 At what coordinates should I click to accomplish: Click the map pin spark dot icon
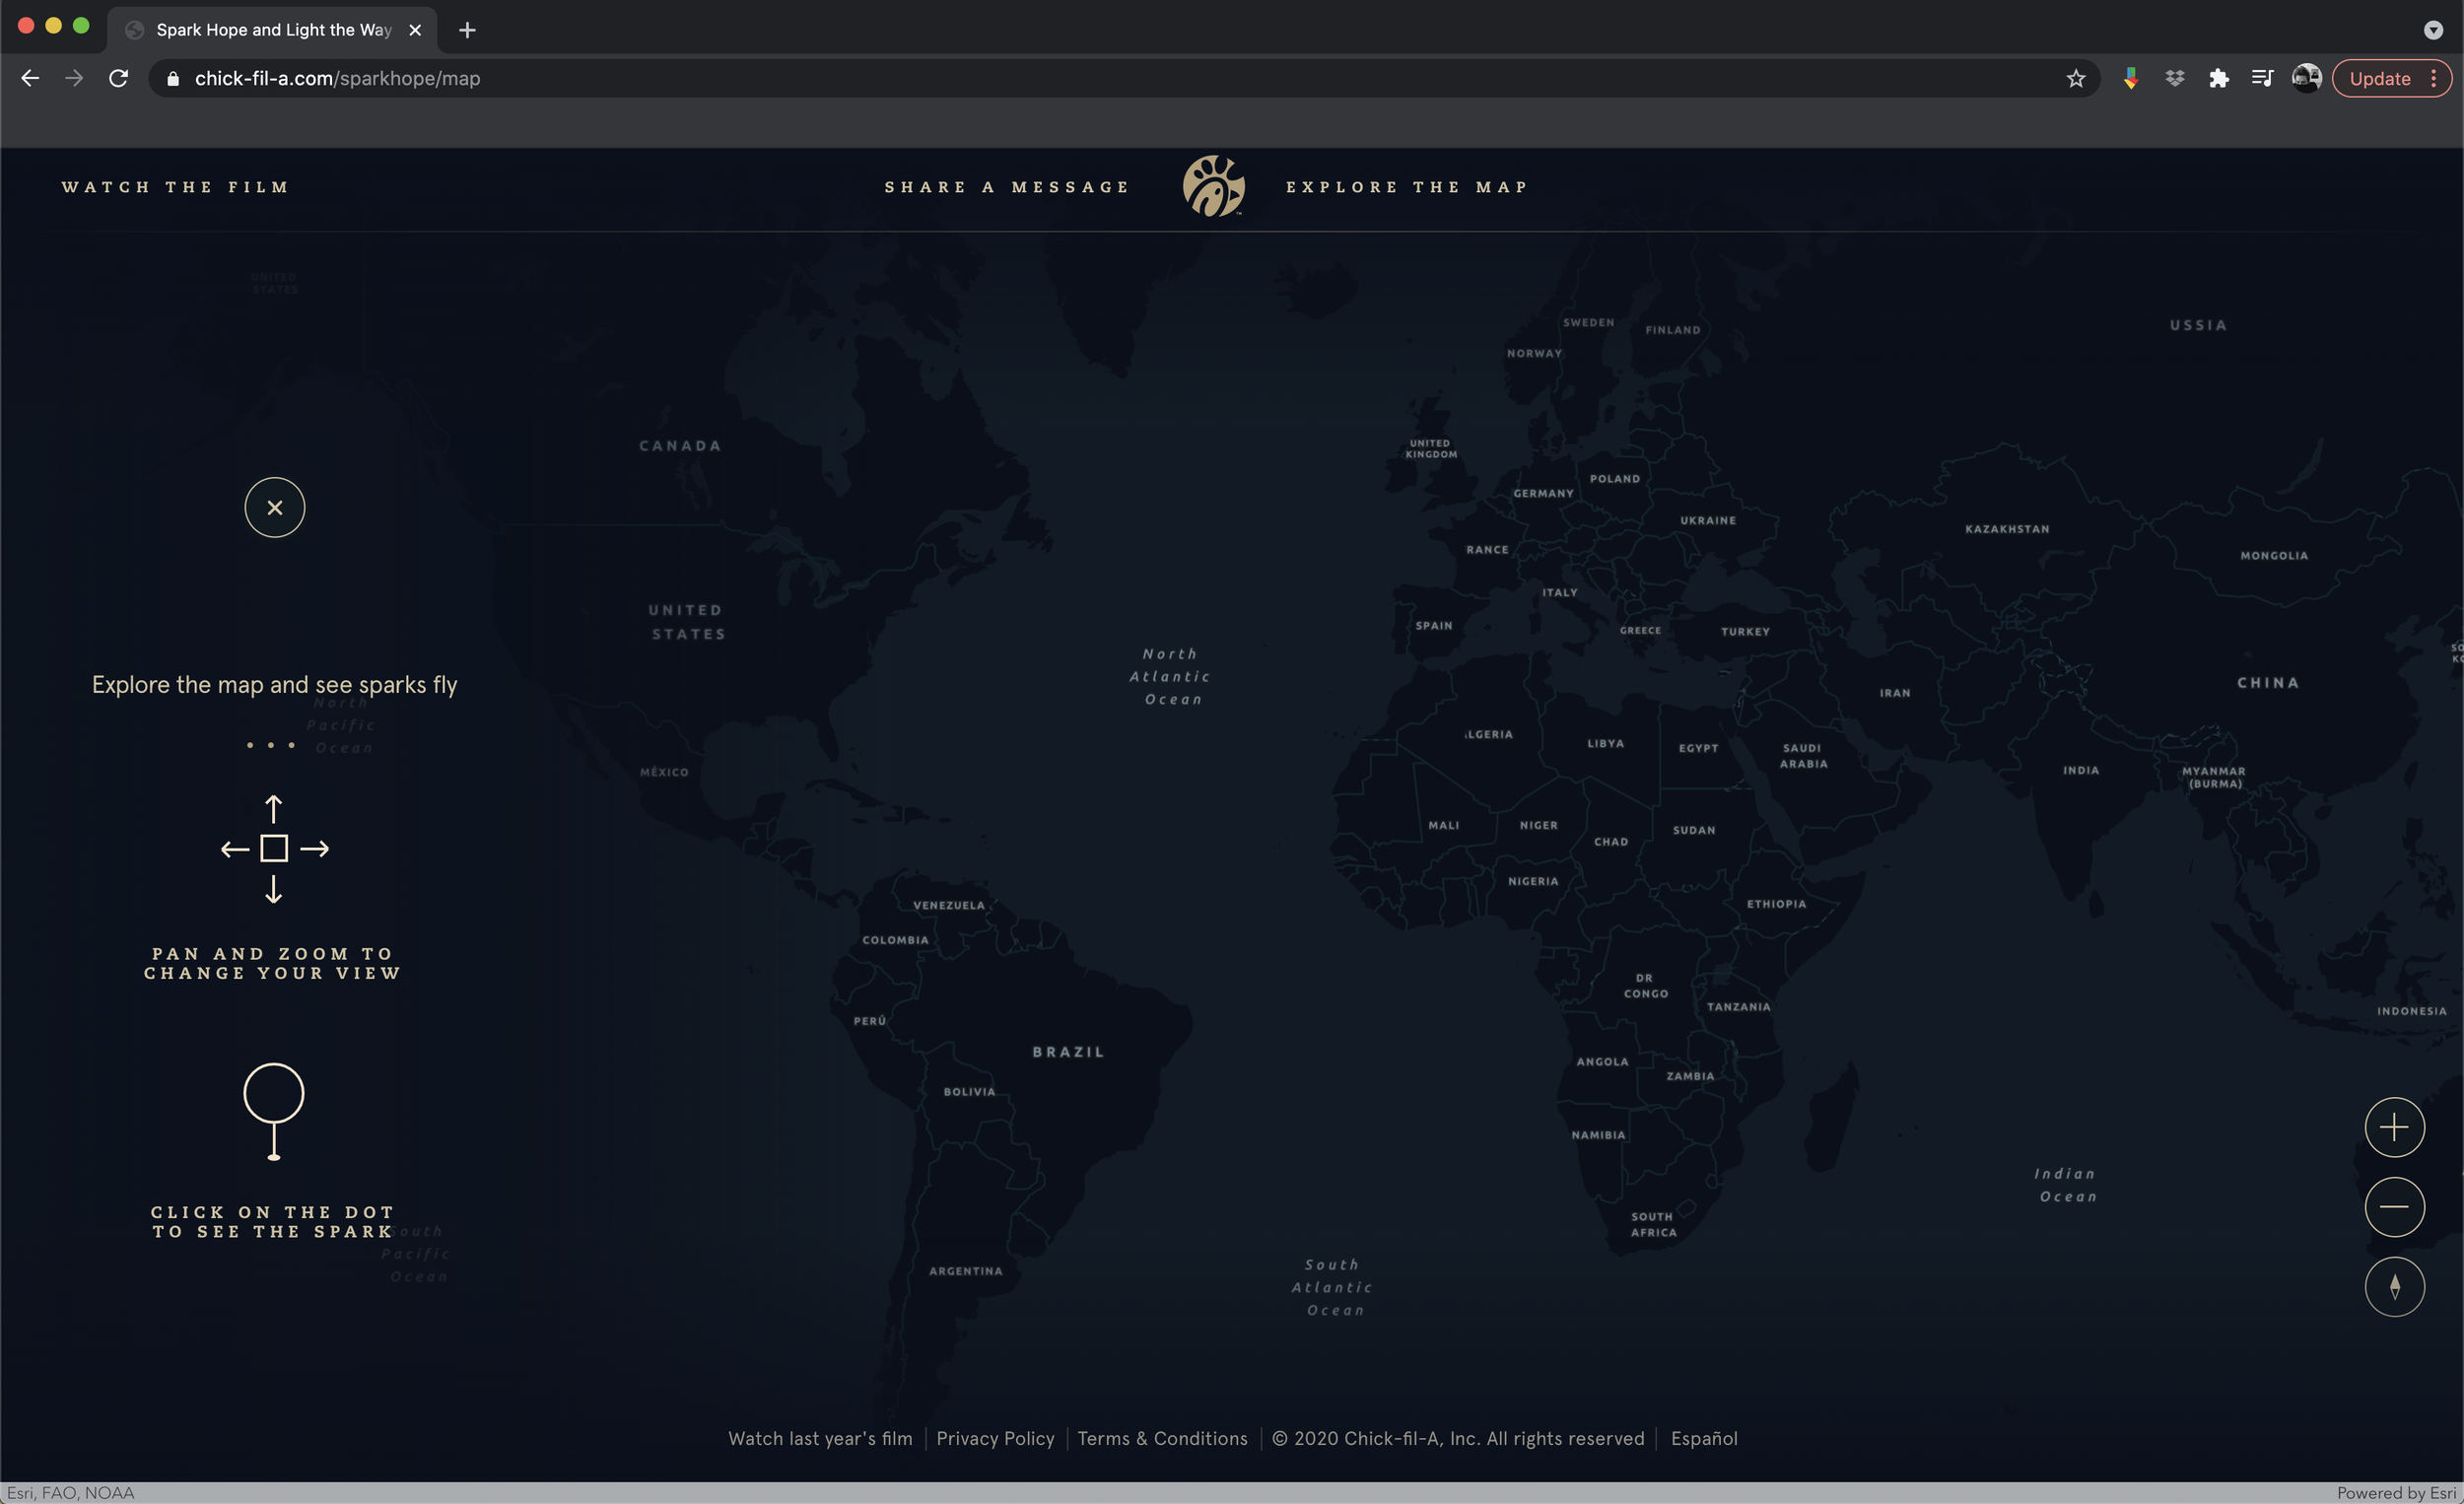click(274, 1112)
